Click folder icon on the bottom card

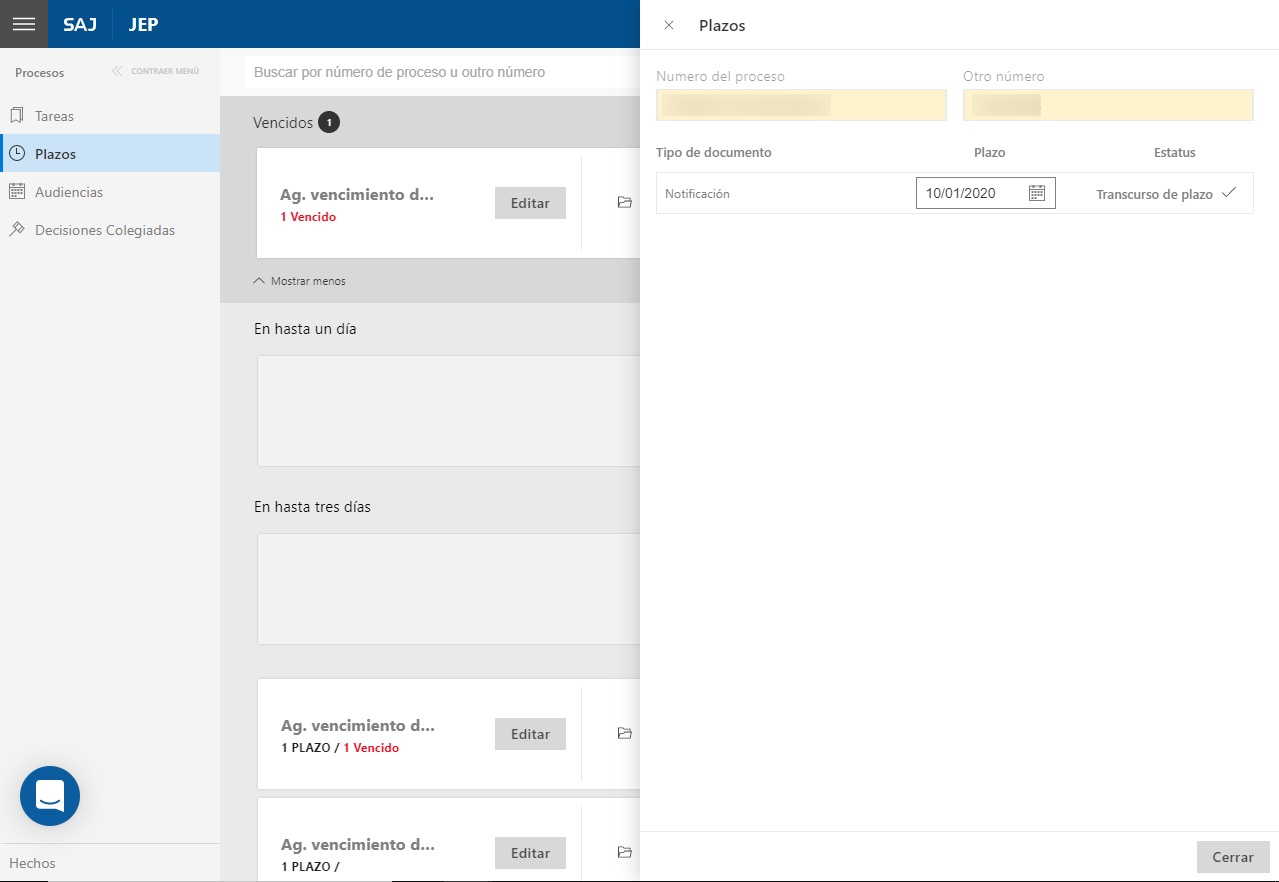[x=625, y=853]
